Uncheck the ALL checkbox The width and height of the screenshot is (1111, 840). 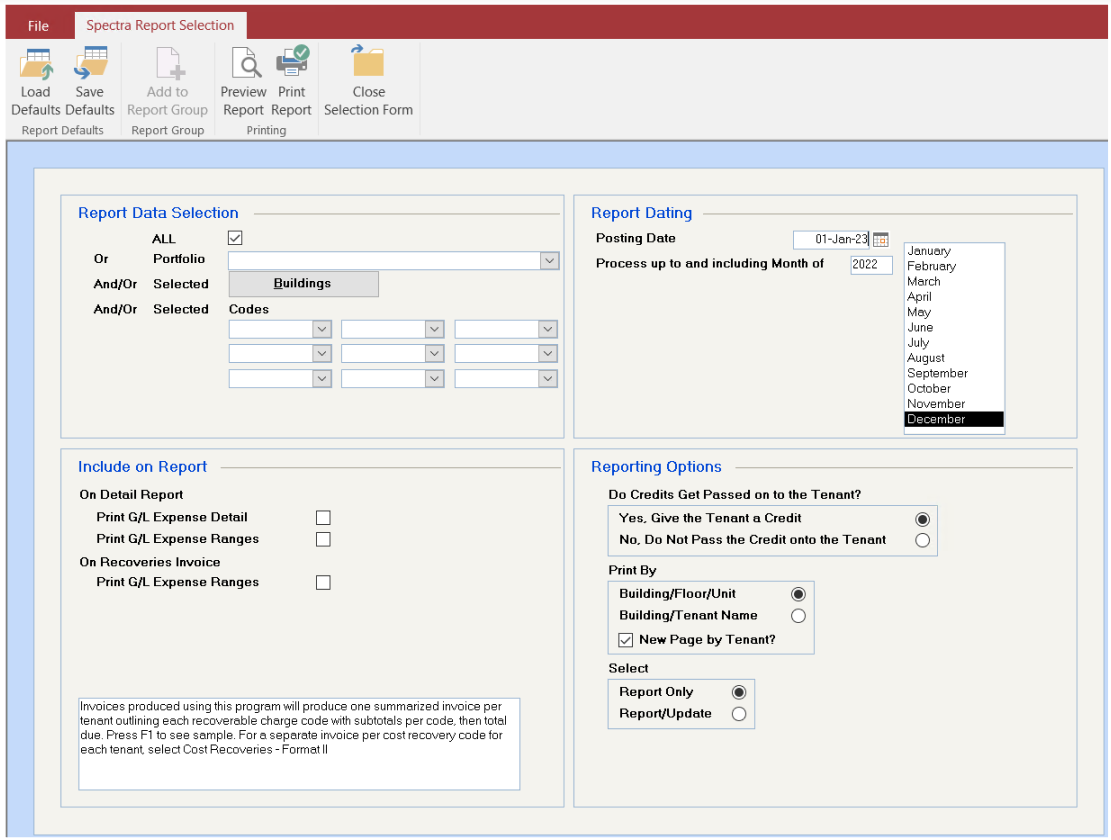pyautogui.click(x=235, y=238)
